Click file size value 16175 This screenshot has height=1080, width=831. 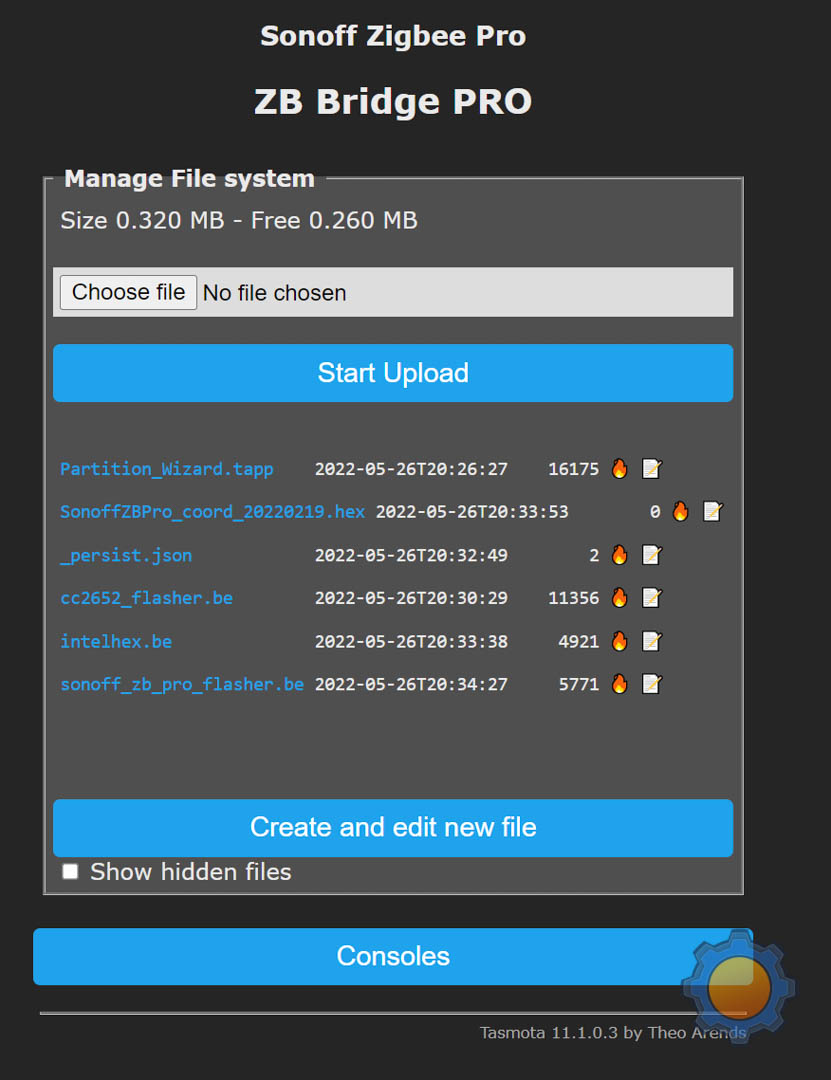tap(573, 469)
